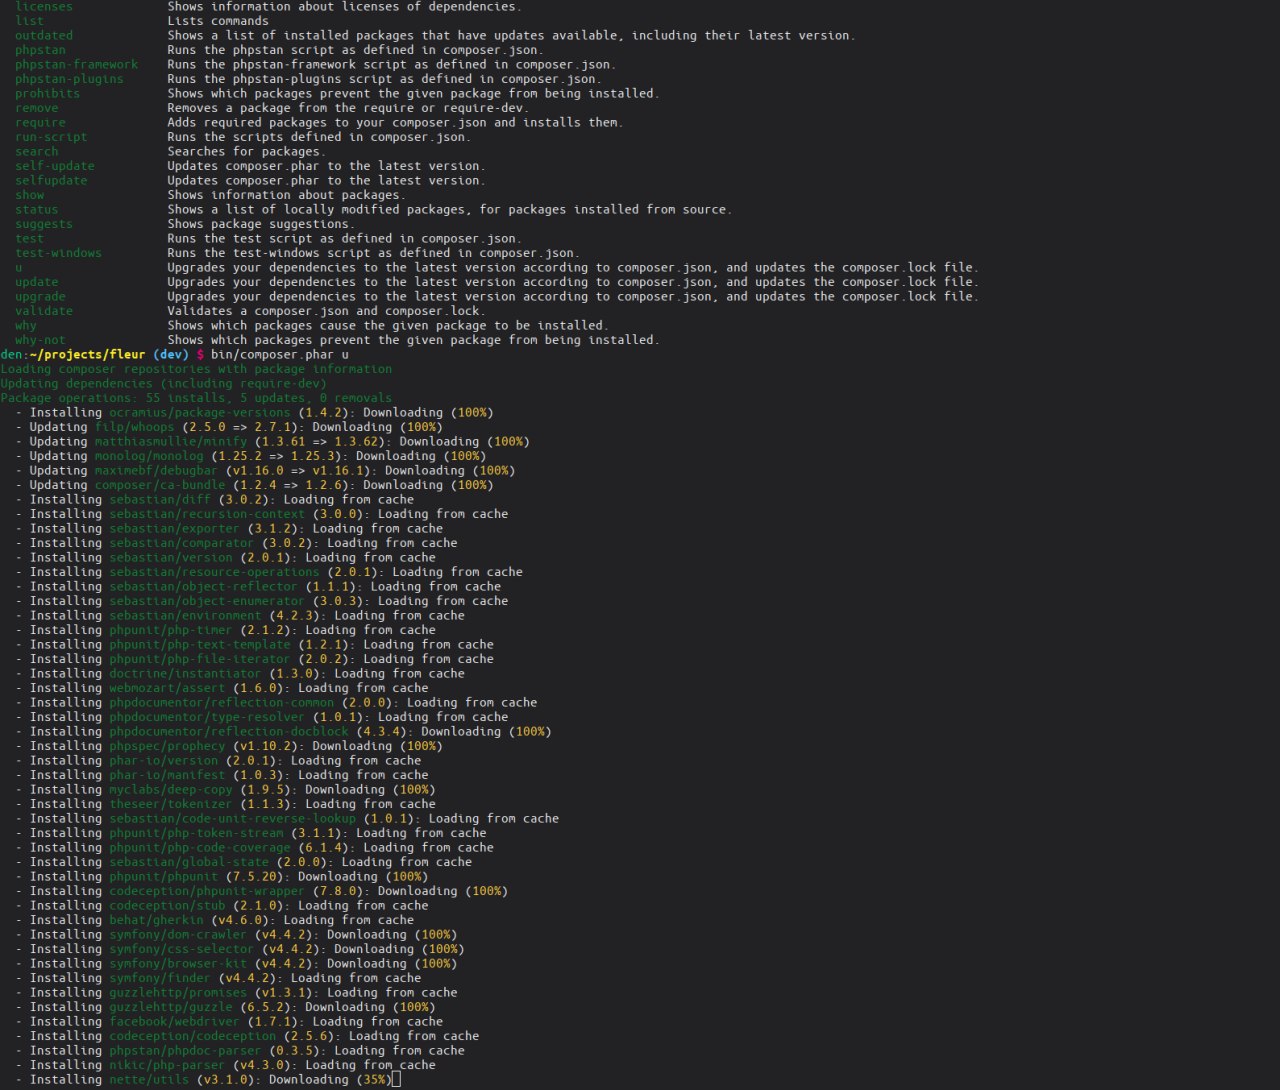Click package name 'symfony/finder'
This screenshot has height=1090, width=1280.
coord(160,978)
